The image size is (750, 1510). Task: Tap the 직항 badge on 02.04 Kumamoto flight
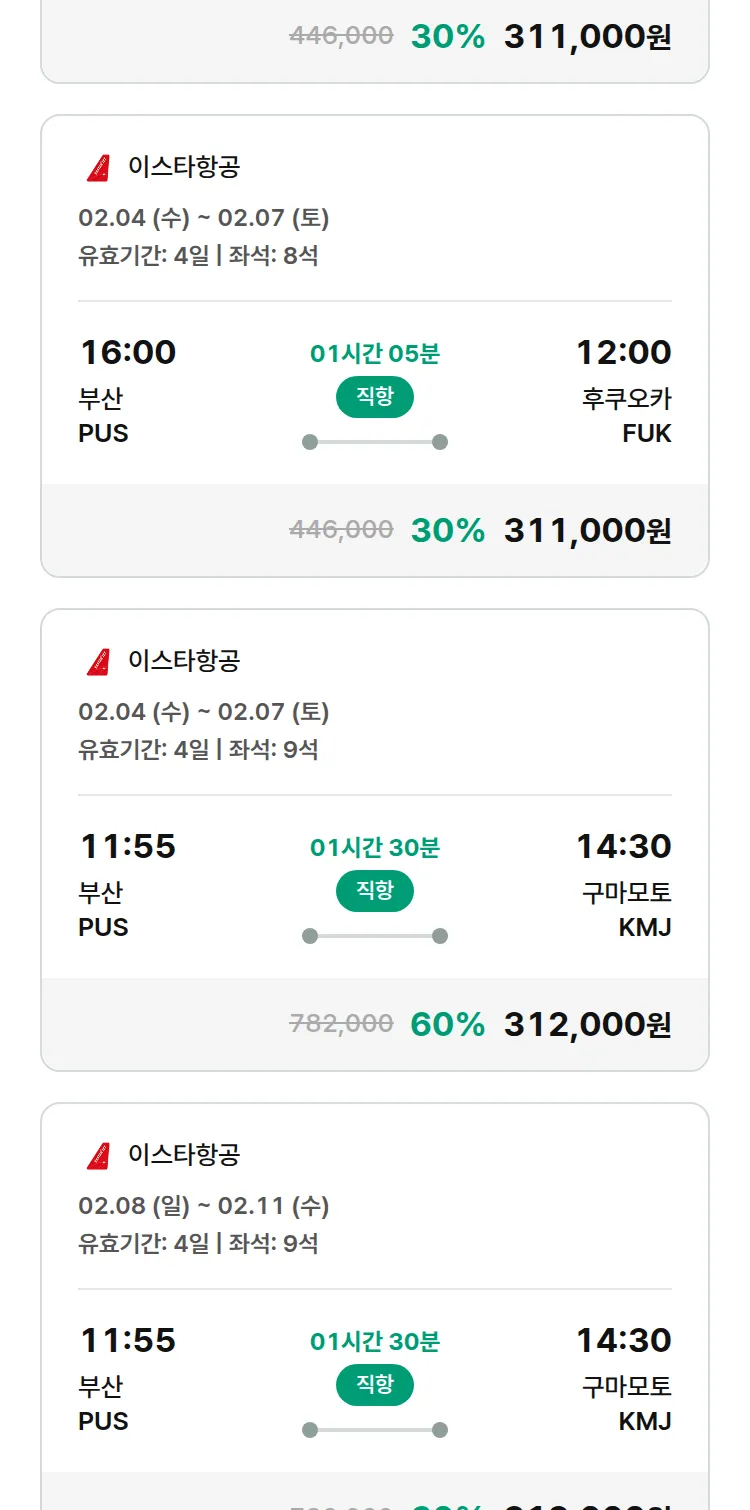coord(375,891)
